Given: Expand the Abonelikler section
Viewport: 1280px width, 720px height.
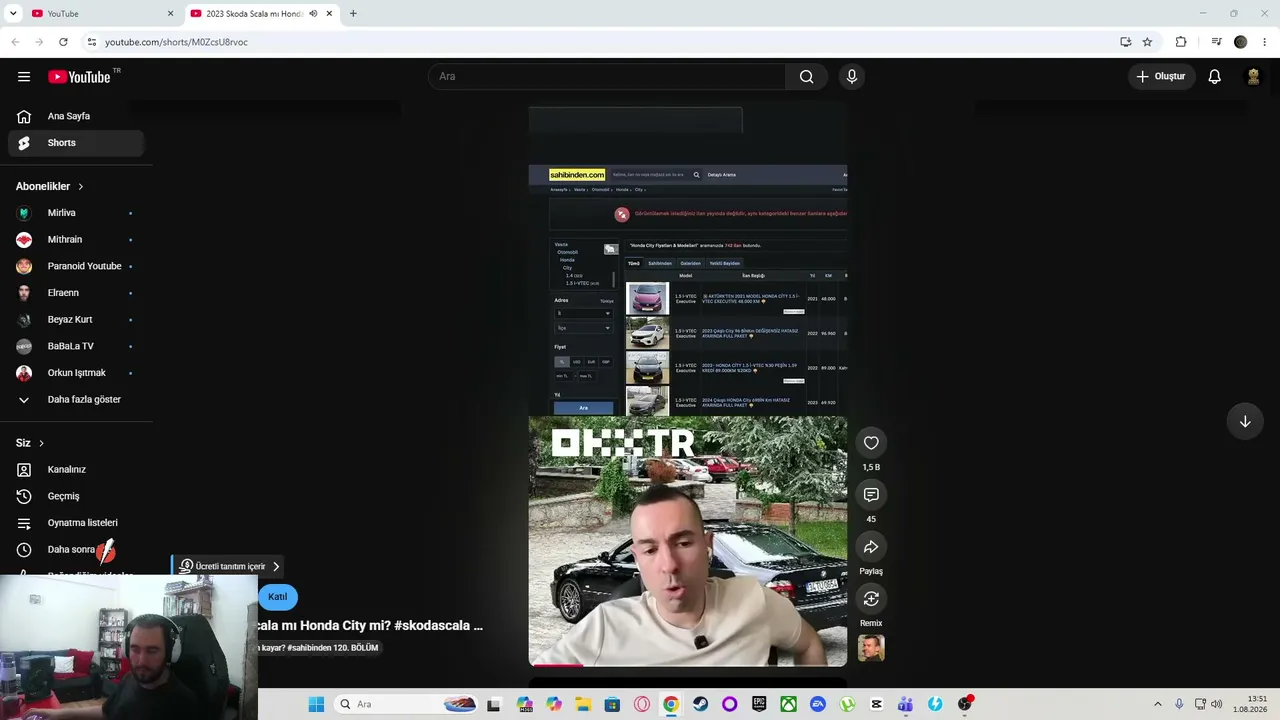Looking at the screenshot, I should point(50,187).
